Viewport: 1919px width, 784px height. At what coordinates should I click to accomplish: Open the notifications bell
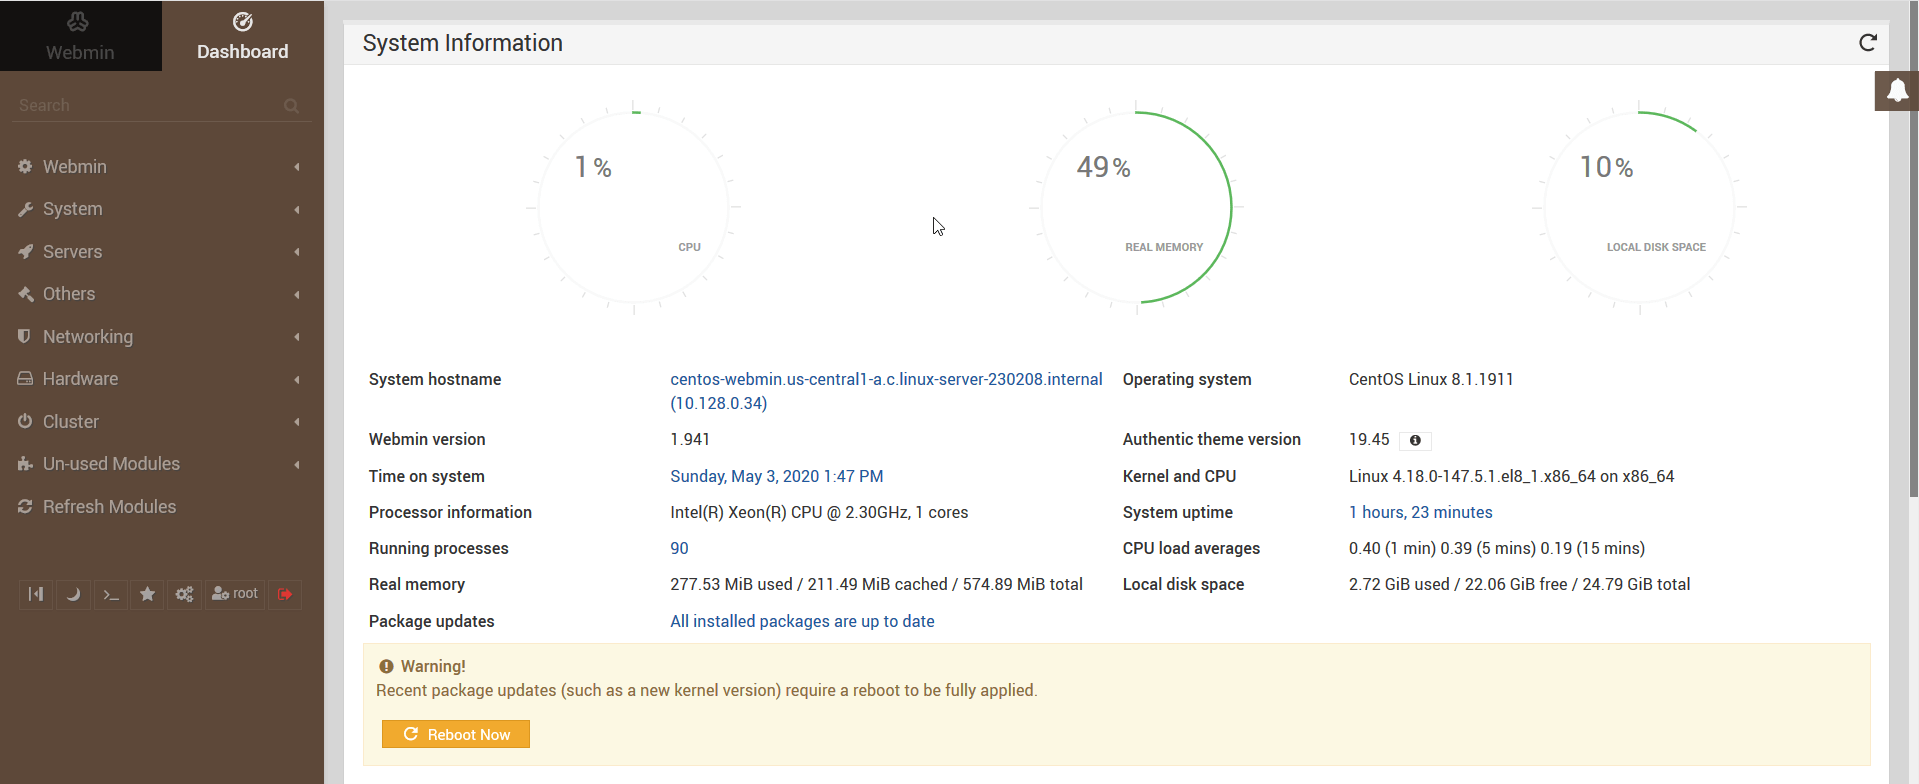[1896, 91]
